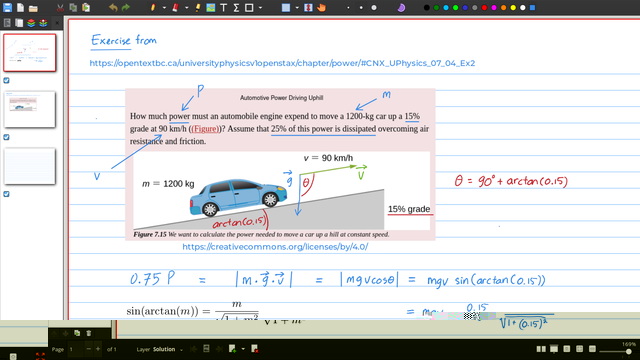This screenshot has width=640, height=360.
Task: Click the delete page icon
Action: [255, 349]
